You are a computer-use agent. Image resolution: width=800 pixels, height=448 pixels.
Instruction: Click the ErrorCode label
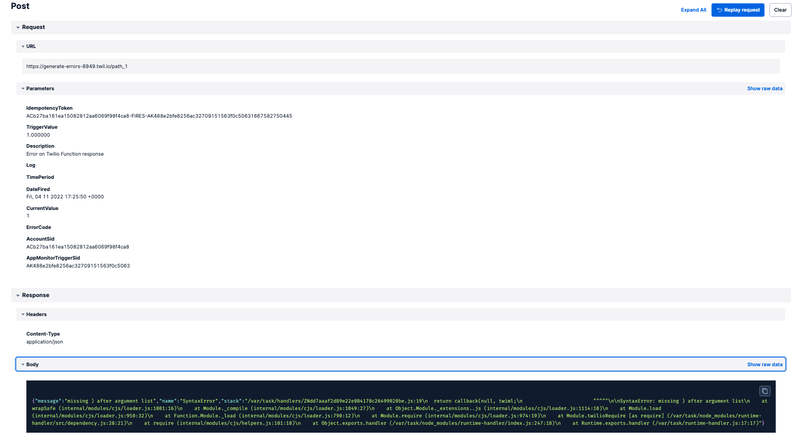(39, 227)
